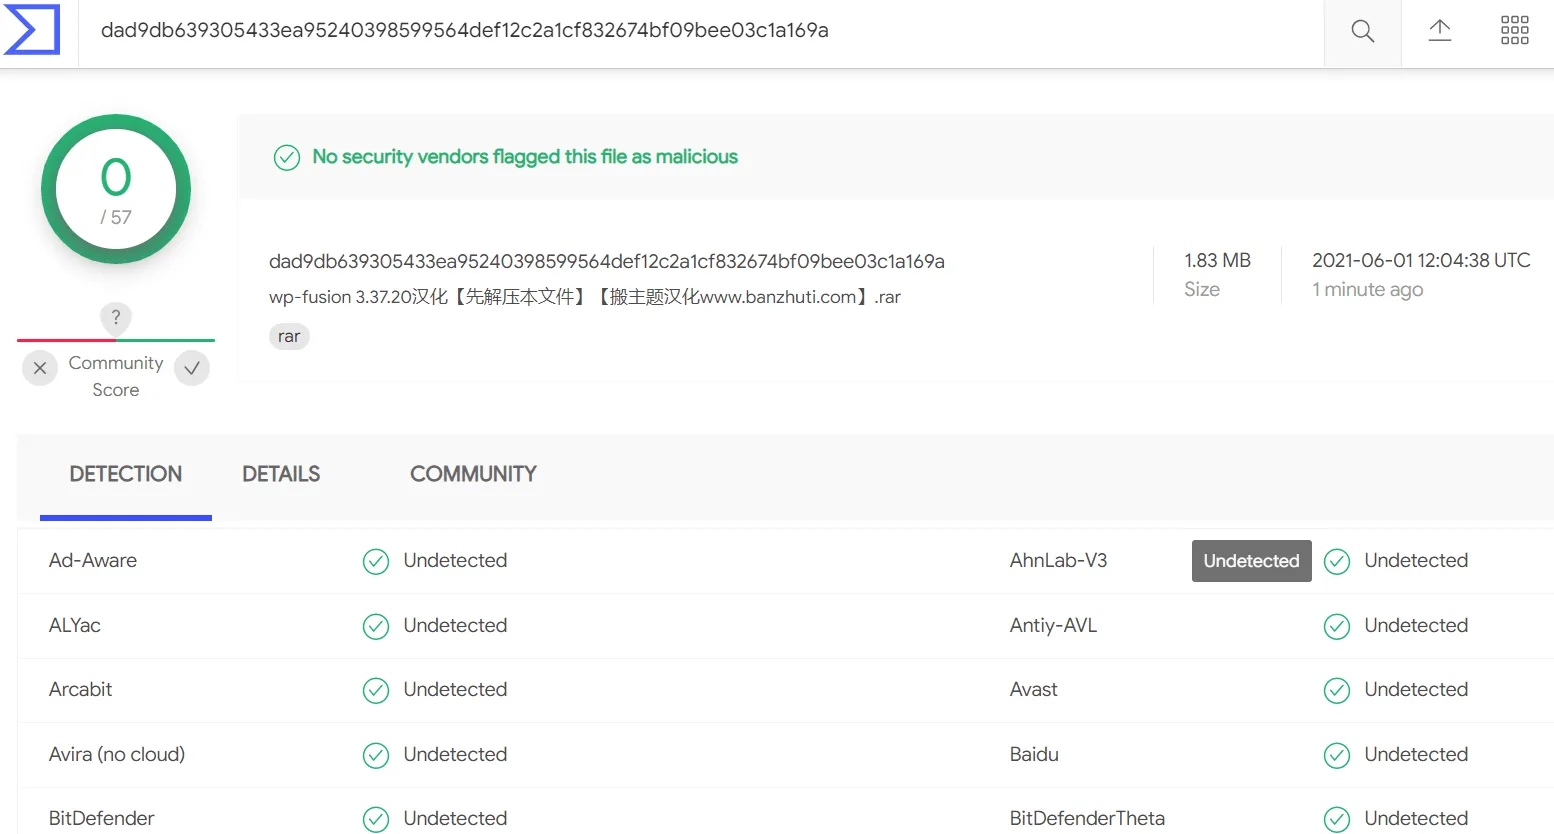
Task: Click the wp-fusion rar filename
Action: pyautogui.click(x=585, y=297)
